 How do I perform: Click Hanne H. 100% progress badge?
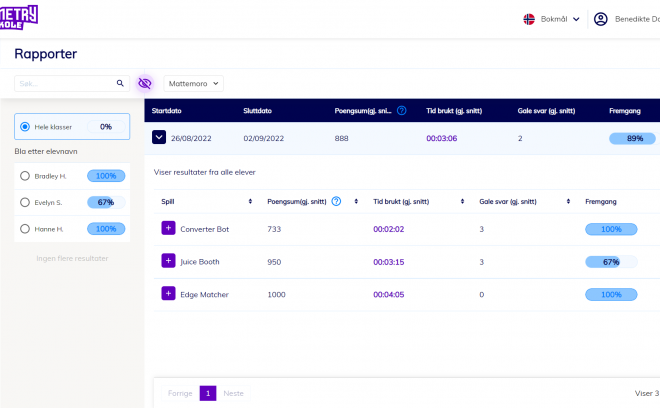coord(106,229)
